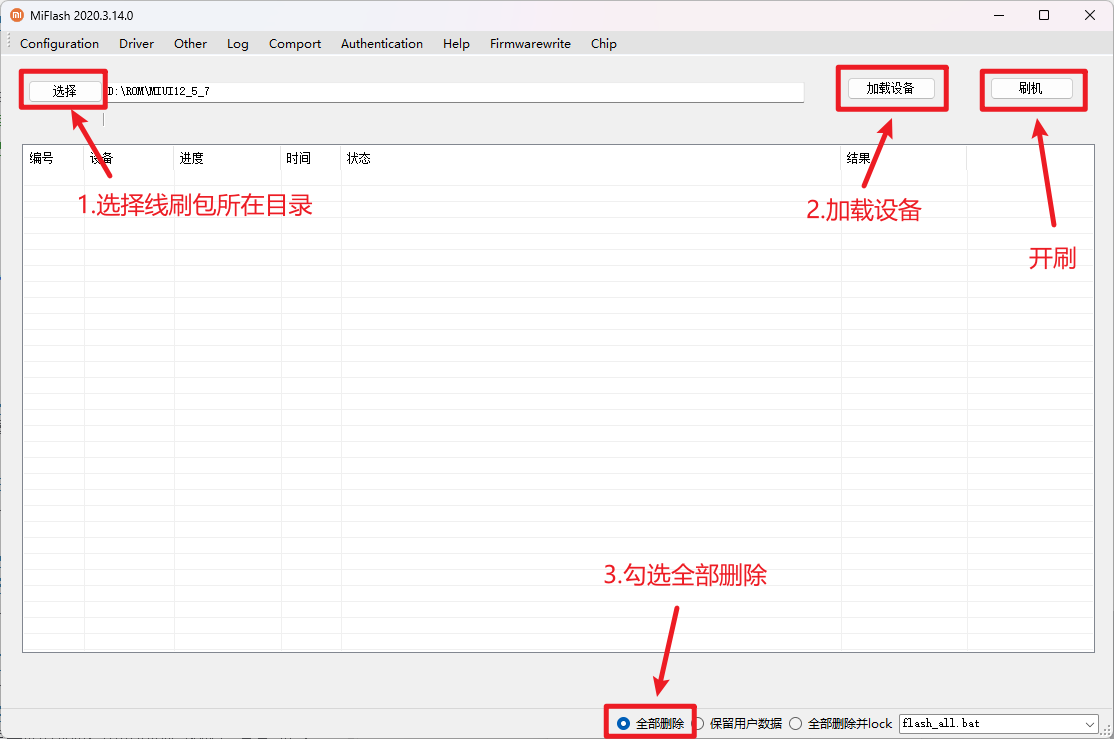Open the Log menu

(x=237, y=44)
